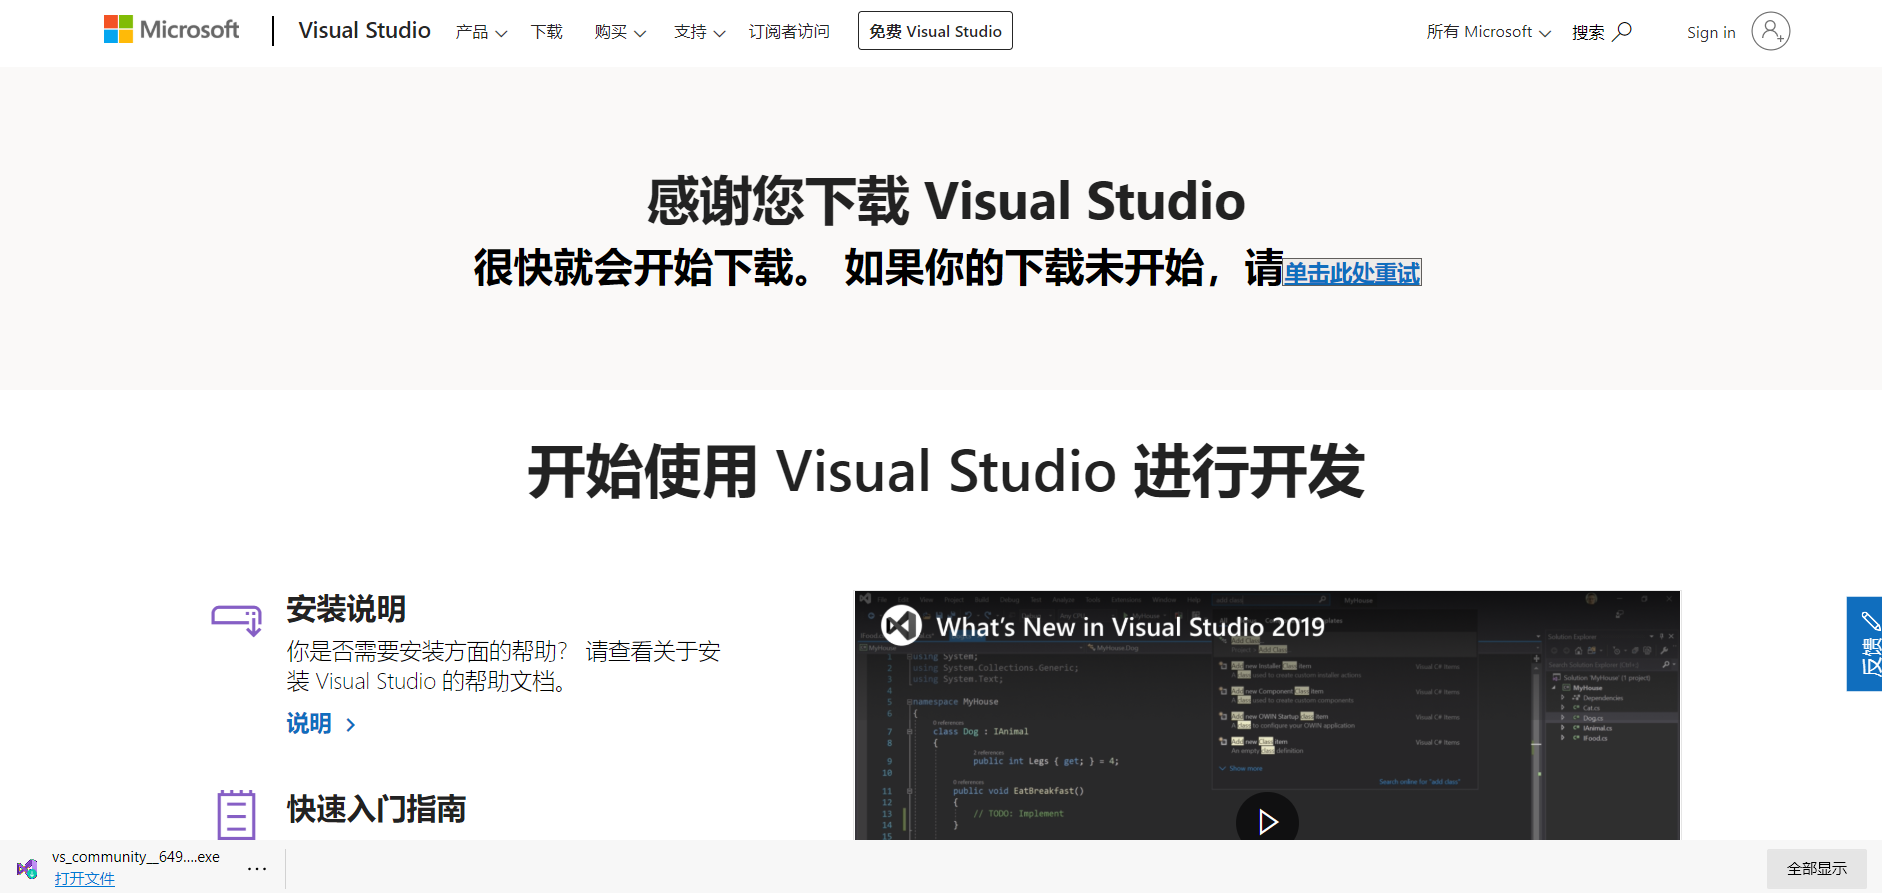Click the 全部显示 downloads button
This screenshot has height=893, width=1882.
1816,868
